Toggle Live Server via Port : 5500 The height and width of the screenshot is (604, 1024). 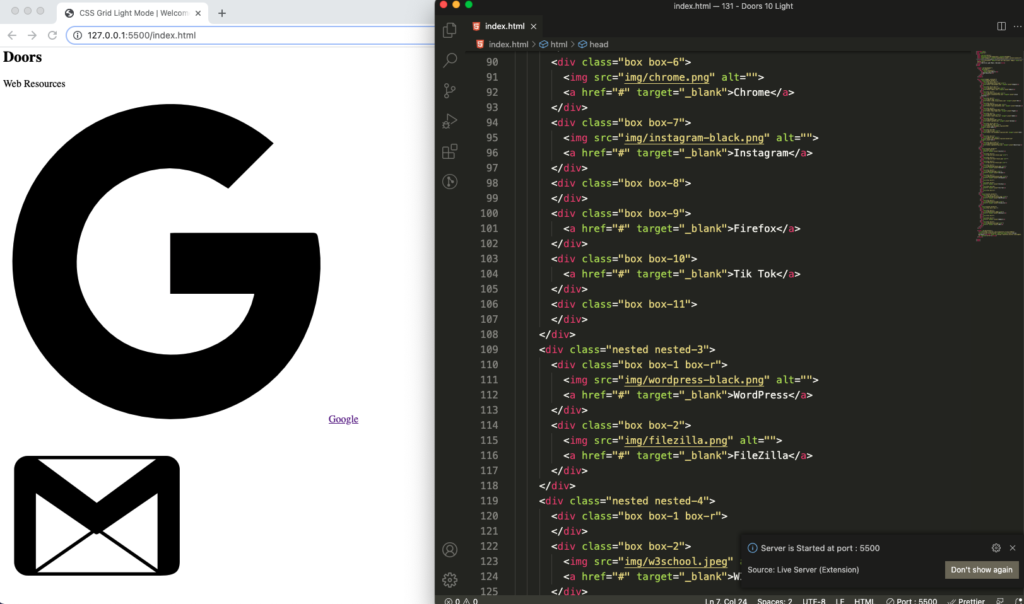pyautogui.click(x=912, y=601)
